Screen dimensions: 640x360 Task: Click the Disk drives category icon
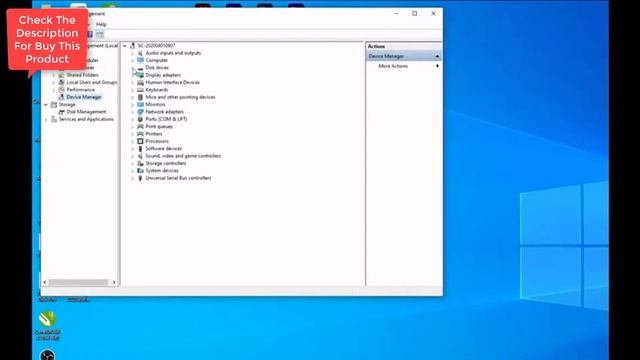pos(140,68)
